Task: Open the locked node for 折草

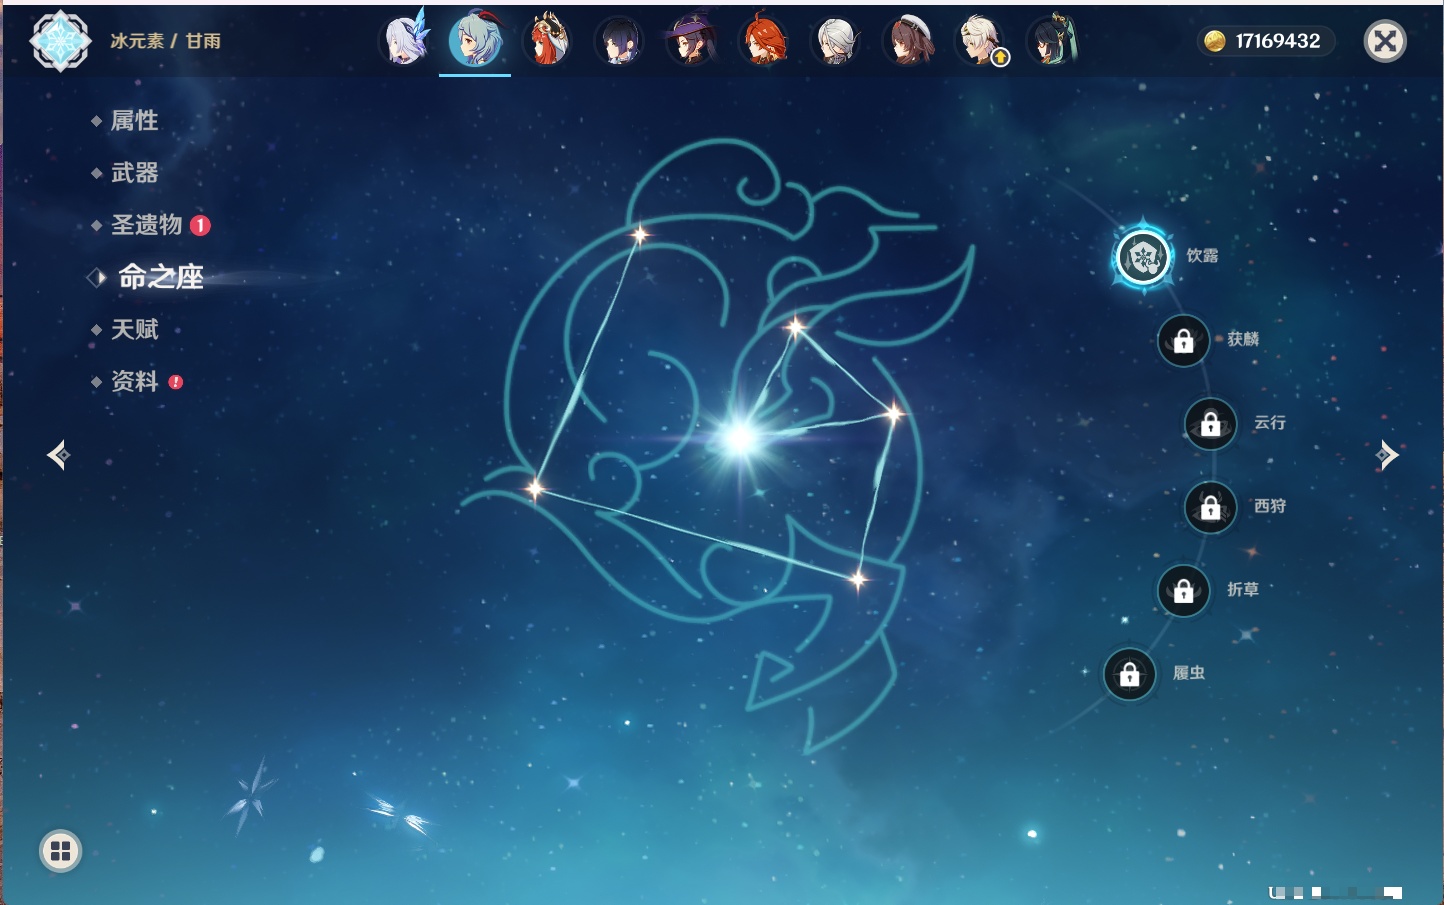Action: coord(1184,591)
